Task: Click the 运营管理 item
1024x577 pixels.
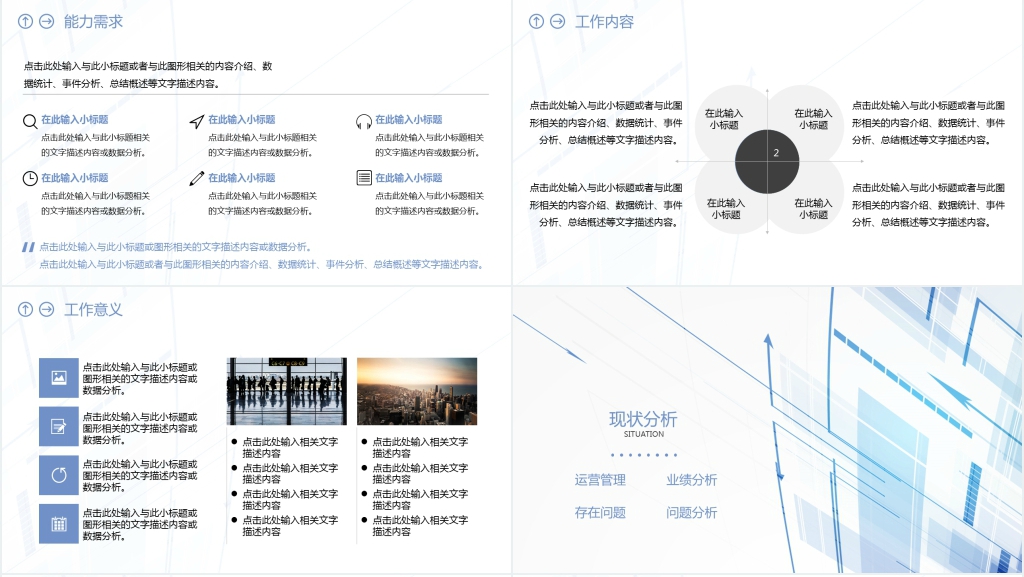Action: pos(600,480)
